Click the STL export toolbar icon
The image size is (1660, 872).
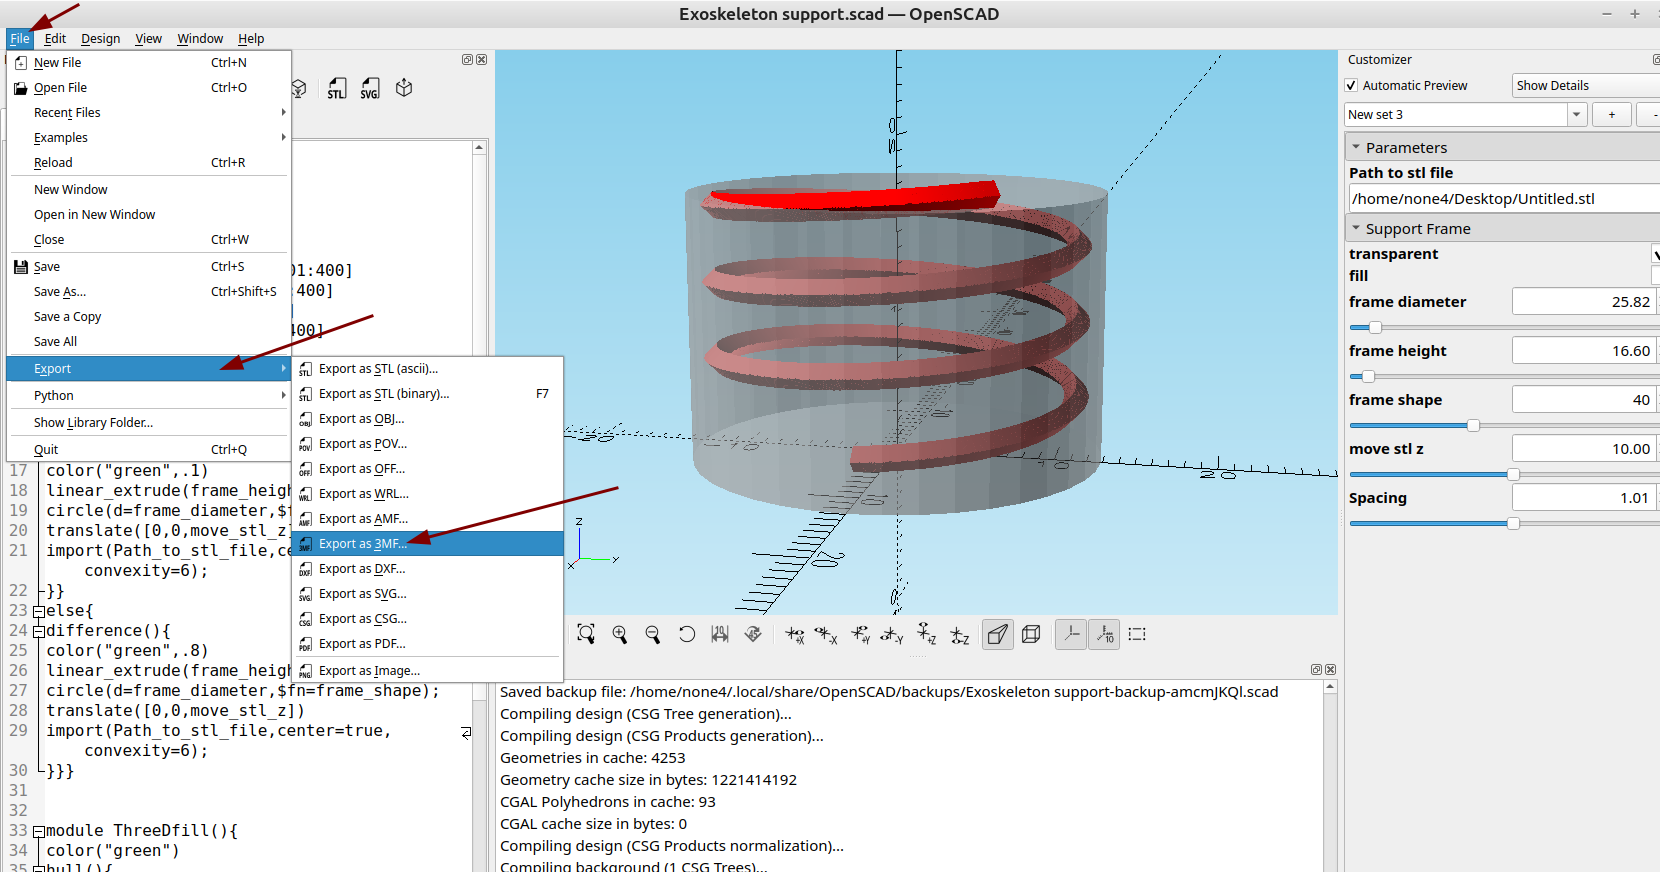click(337, 88)
